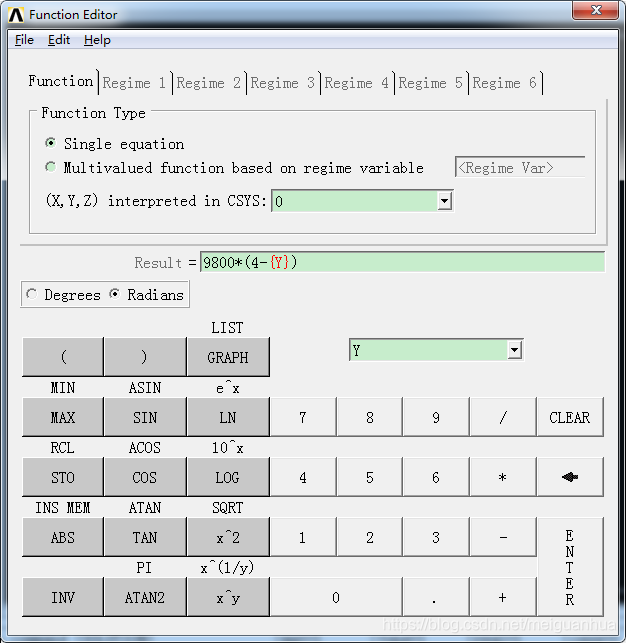Click the number 9 key
626x643 pixels.
pos(436,417)
